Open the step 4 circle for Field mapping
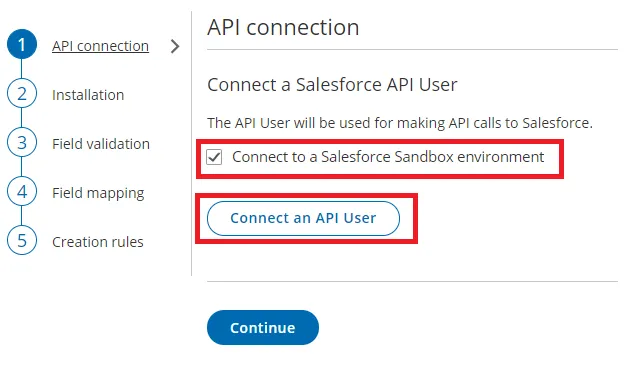The image size is (632, 374). pos(22,191)
